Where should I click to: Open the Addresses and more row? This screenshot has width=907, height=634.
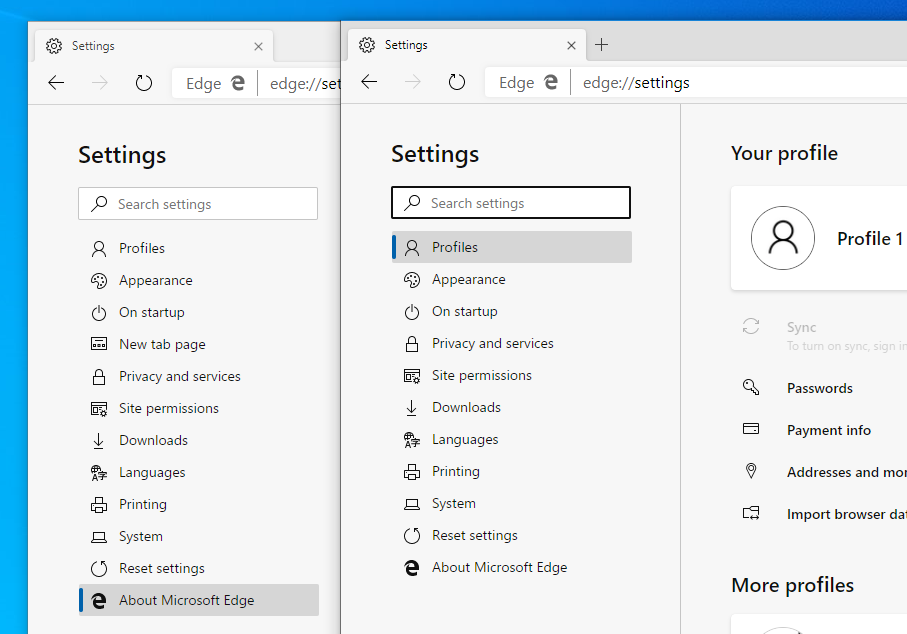coord(819,472)
